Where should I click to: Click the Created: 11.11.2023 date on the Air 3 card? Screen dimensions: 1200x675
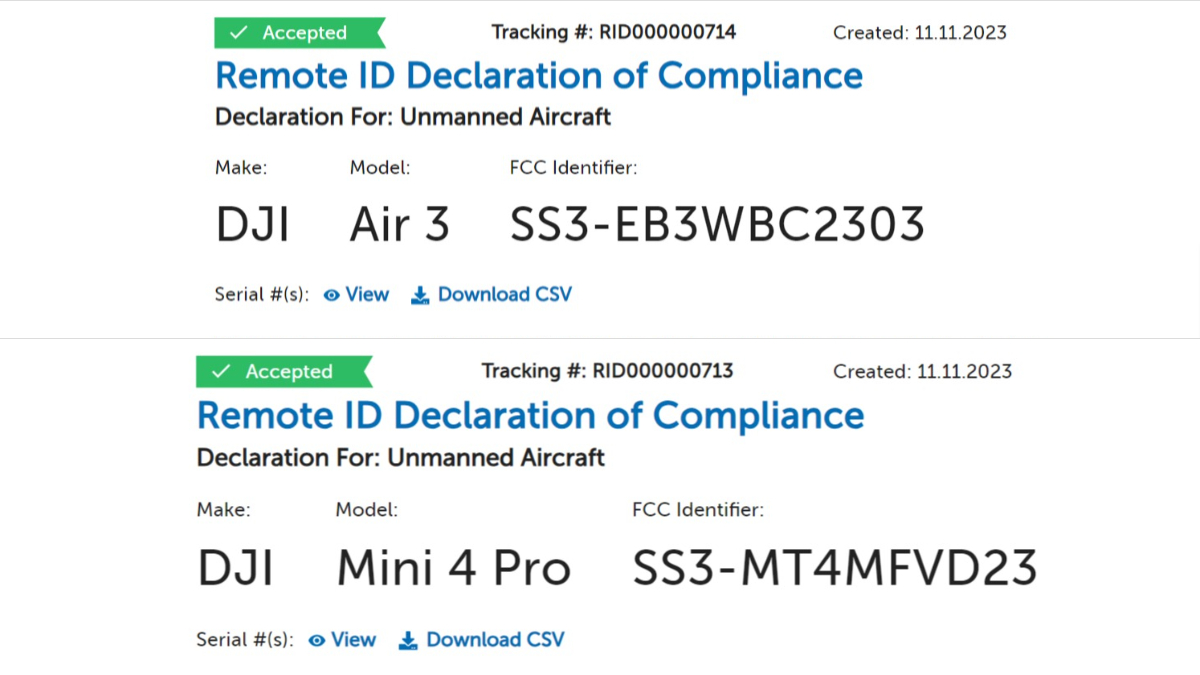[x=919, y=32]
